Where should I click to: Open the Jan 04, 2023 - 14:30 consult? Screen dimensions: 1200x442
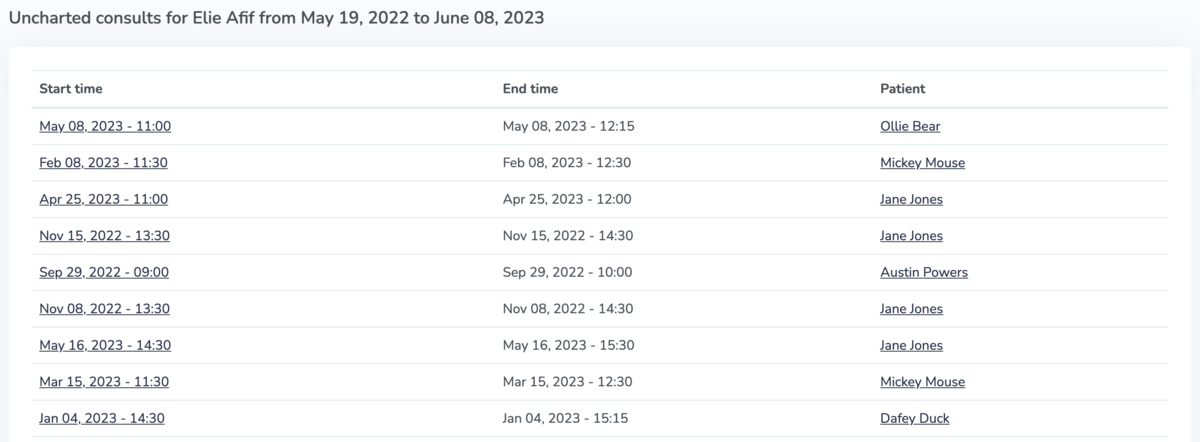(102, 419)
